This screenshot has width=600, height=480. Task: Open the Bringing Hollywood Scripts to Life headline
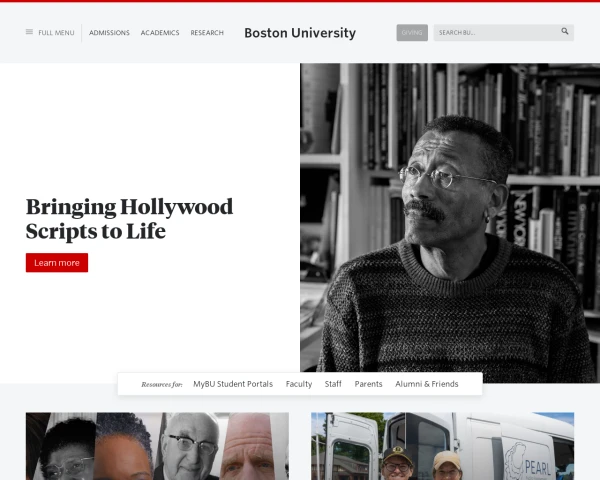[x=129, y=220]
